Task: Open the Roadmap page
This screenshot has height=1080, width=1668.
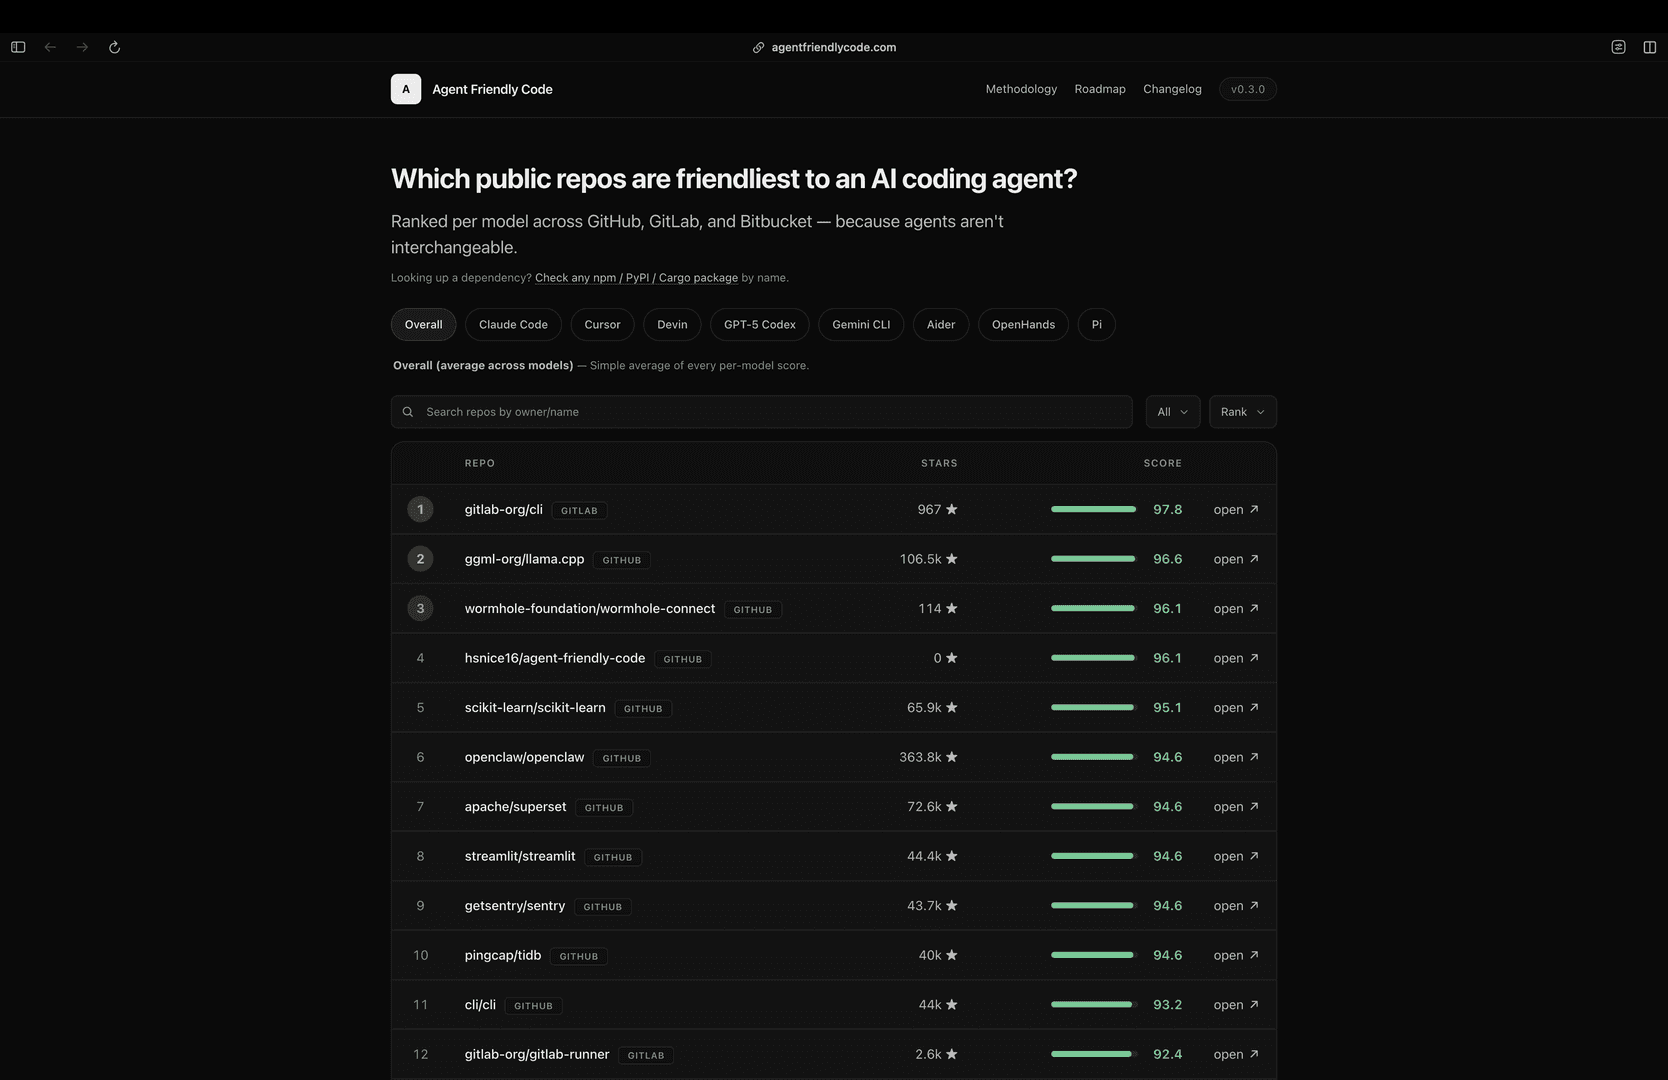Action: point(1100,89)
